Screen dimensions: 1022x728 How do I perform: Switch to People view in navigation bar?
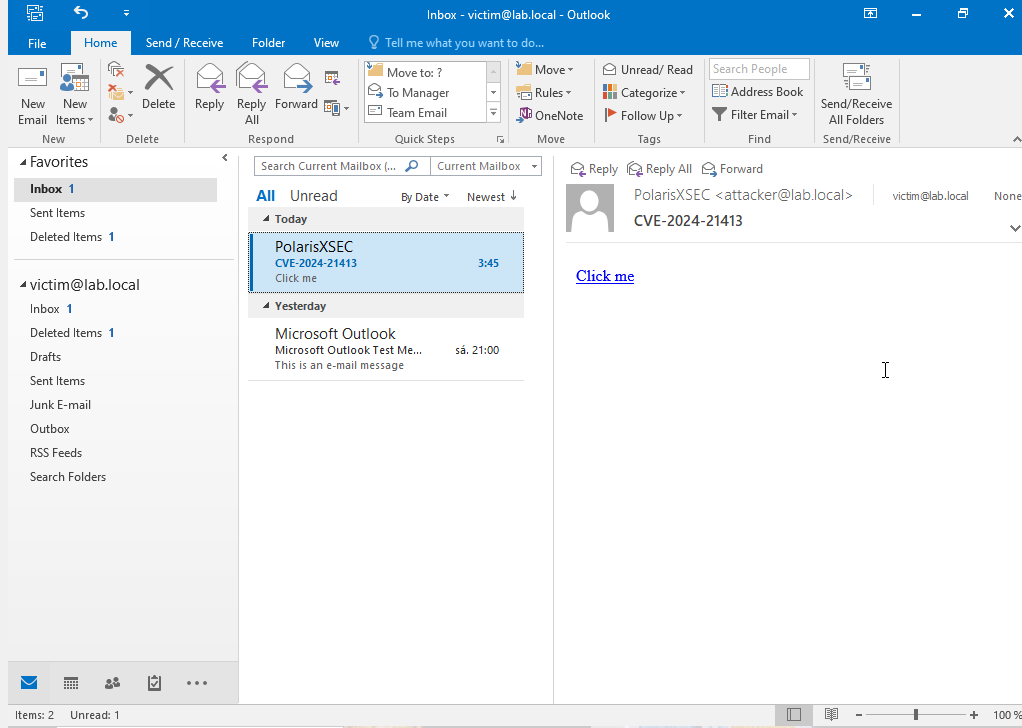pos(112,683)
